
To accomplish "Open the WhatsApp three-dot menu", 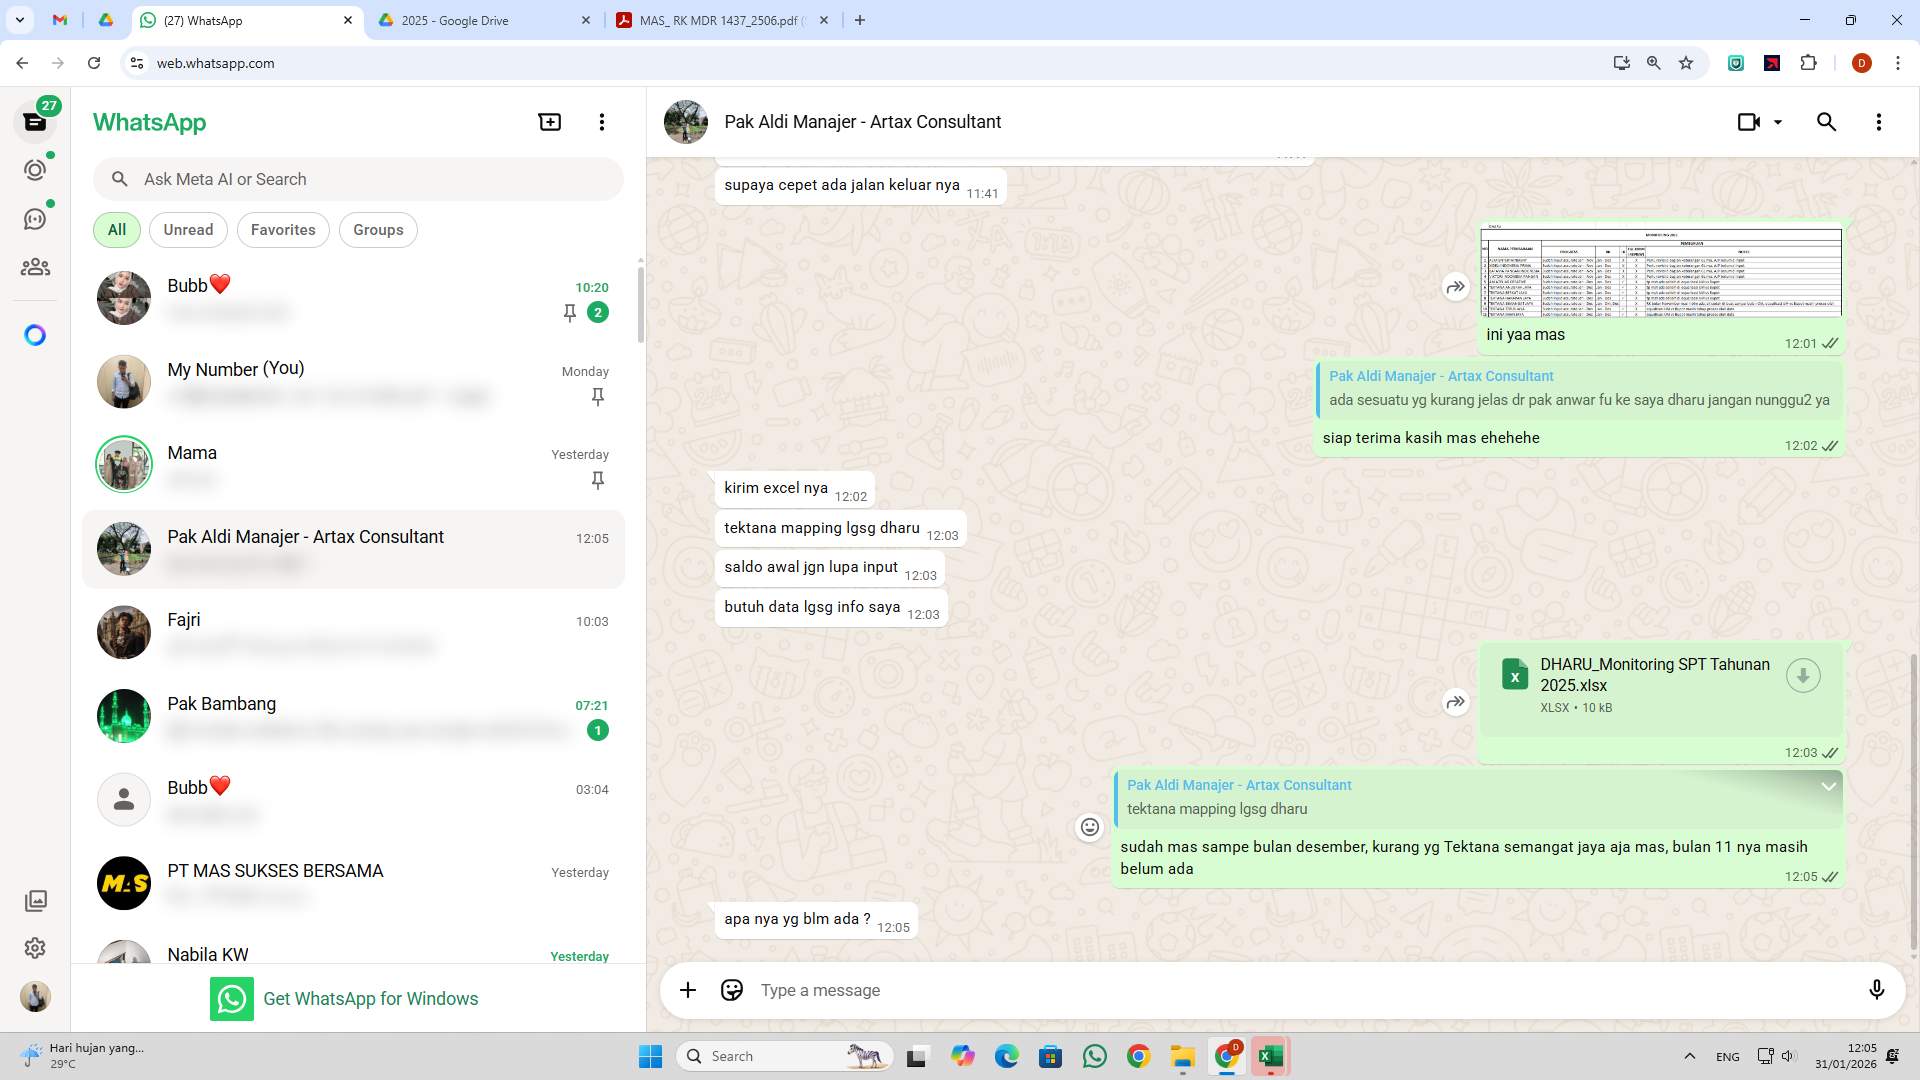I will coord(601,121).
